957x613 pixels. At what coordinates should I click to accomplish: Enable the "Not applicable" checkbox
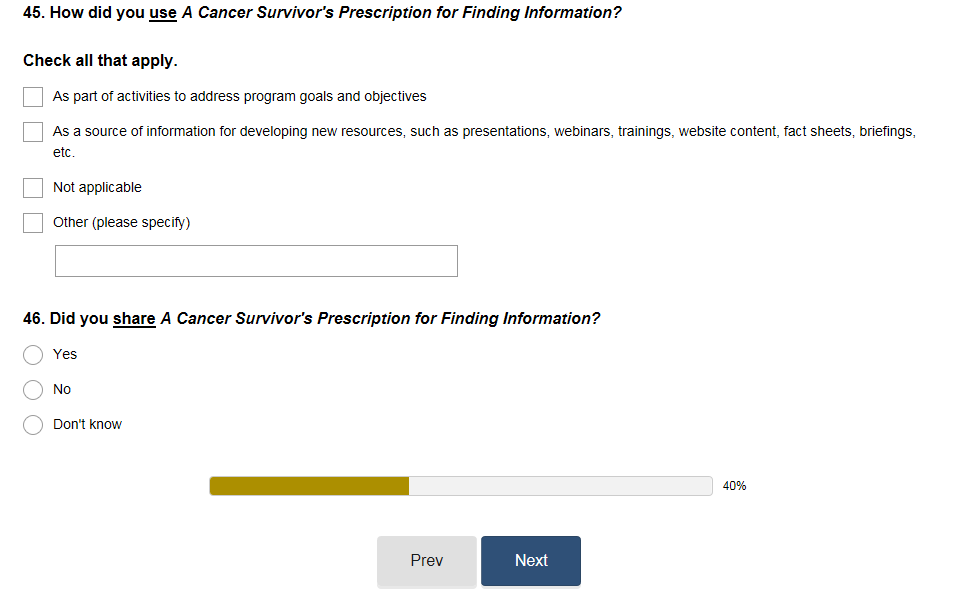coord(33,188)
